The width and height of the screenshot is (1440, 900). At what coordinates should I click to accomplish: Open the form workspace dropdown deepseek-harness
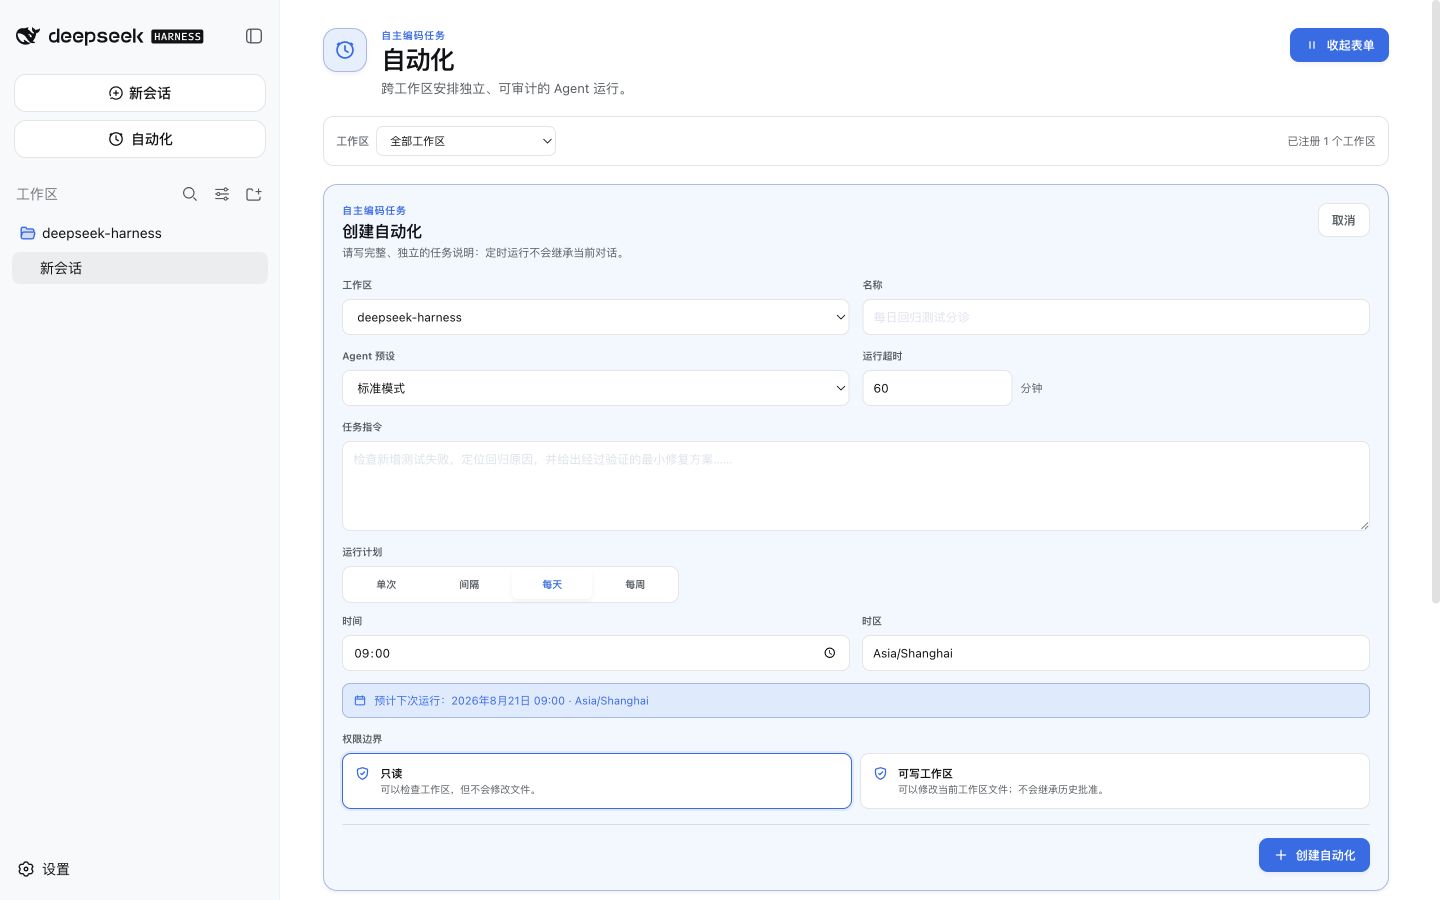(596, 317)
